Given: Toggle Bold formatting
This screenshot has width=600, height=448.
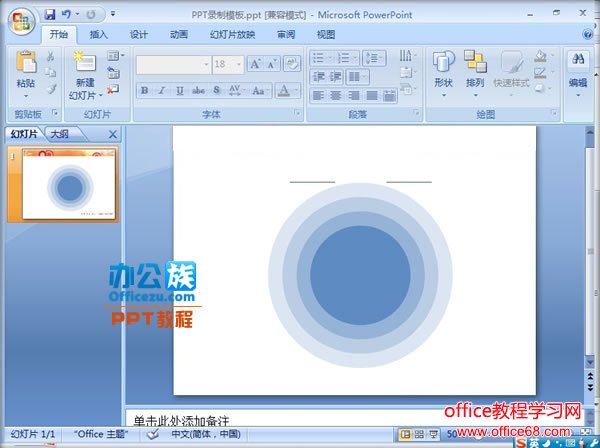Looking at the screenshot, I should [144, 91].
